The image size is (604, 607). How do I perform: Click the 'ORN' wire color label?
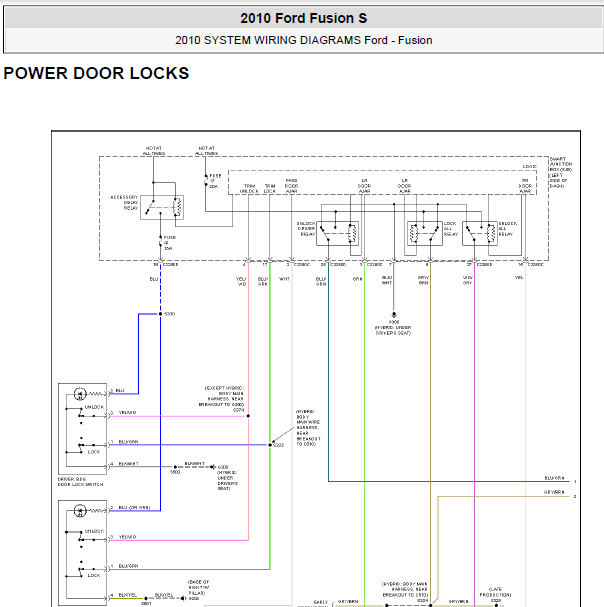point(357,279)
